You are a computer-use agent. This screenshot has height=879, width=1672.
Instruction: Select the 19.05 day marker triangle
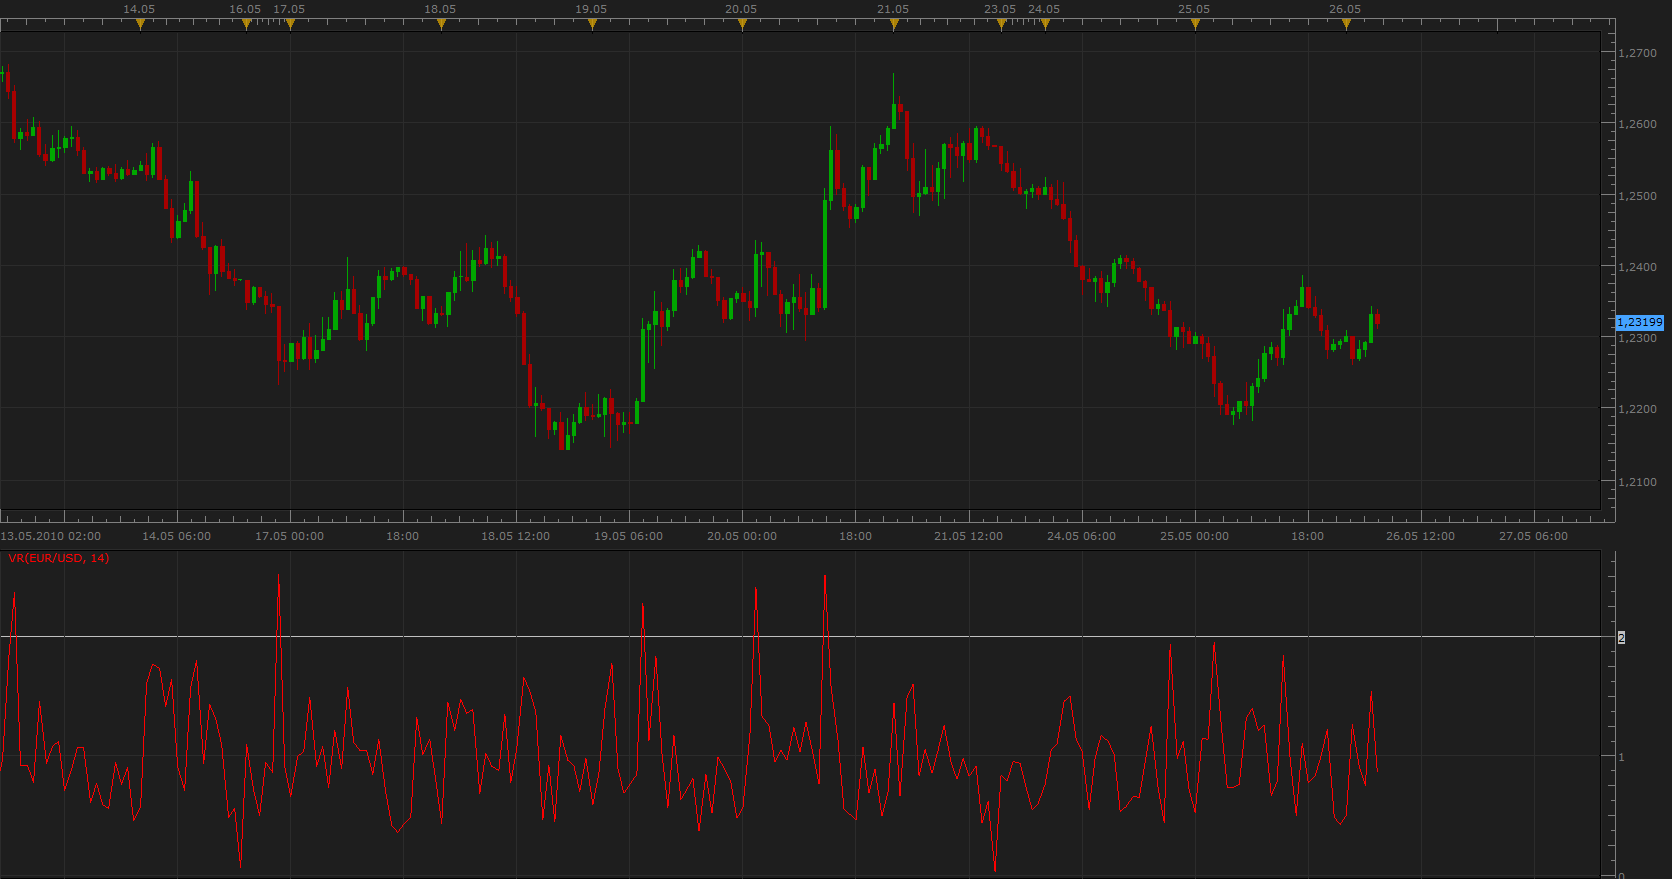point(592,25)
